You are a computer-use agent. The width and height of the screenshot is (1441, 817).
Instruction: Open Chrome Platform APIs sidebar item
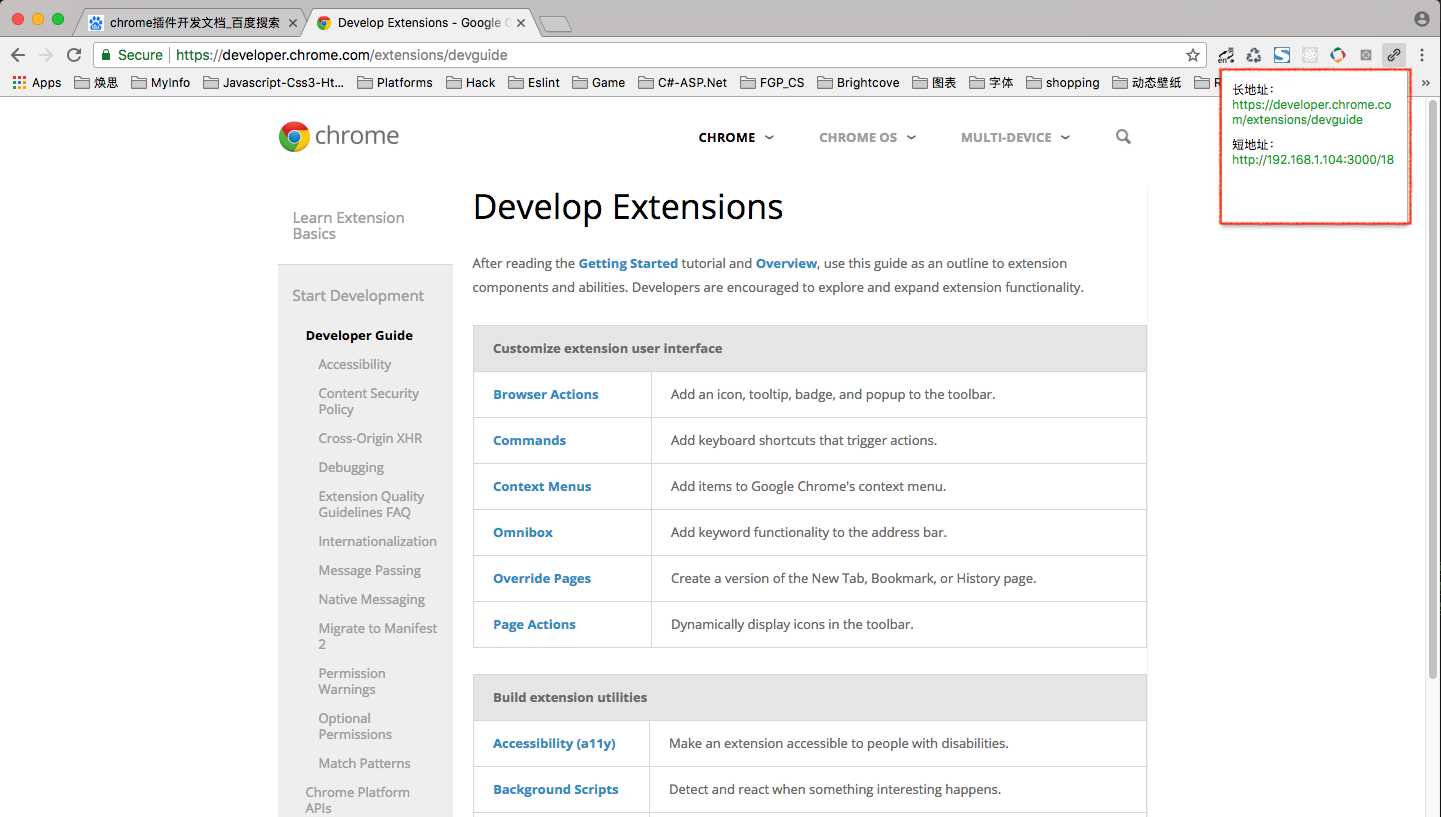357,800
